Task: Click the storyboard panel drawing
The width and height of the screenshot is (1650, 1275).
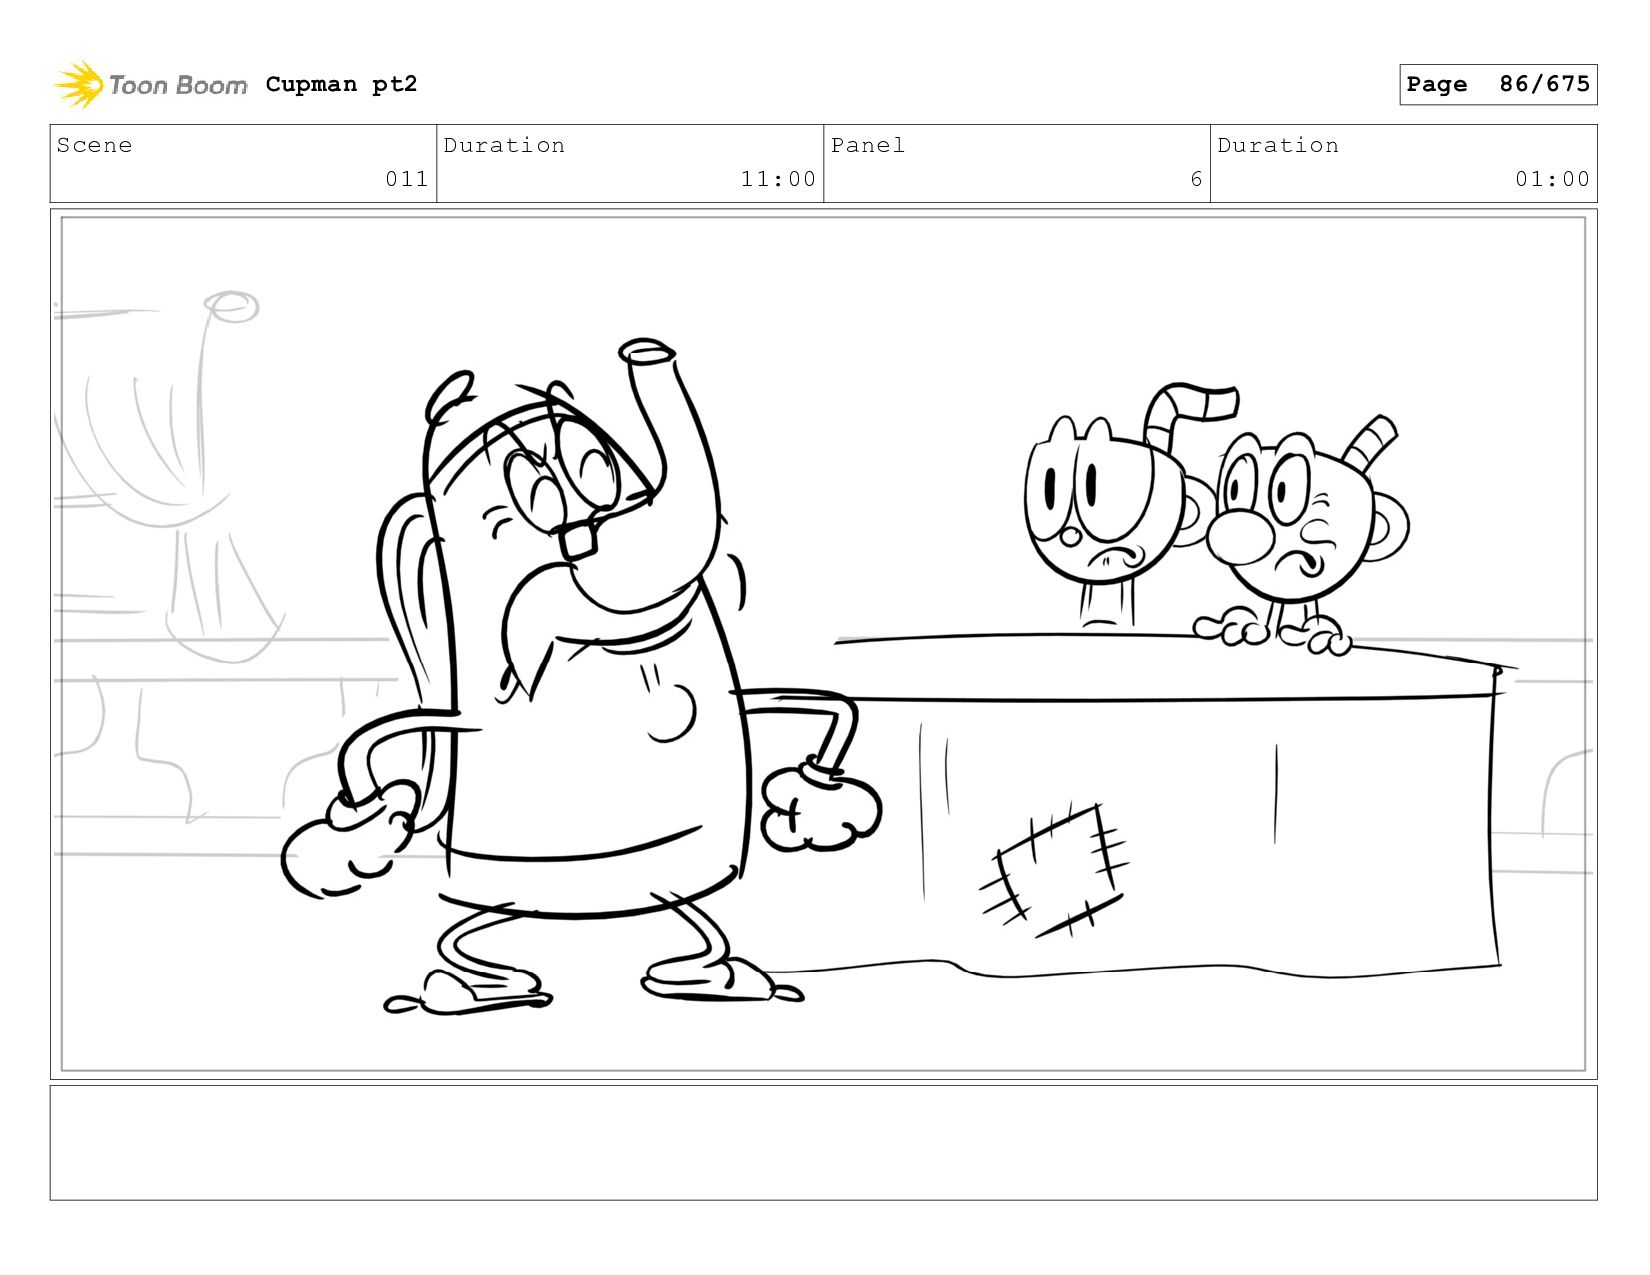Action: 823,644
